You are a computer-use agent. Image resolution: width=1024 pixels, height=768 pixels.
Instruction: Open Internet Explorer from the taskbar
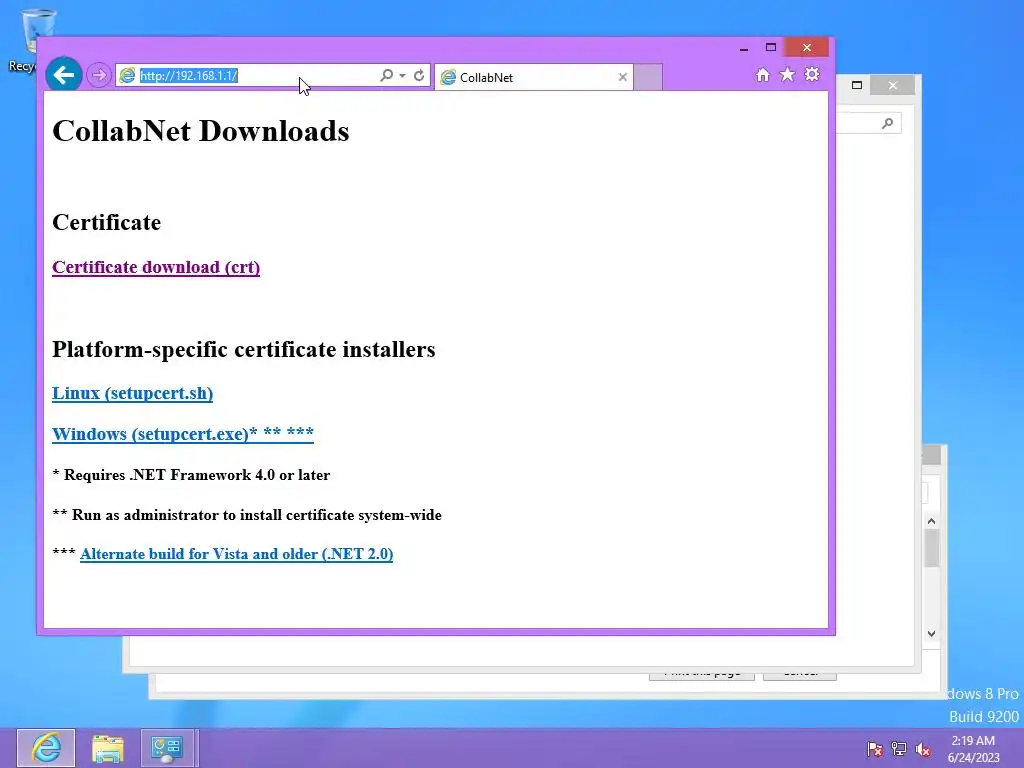(x=46, y=748)
